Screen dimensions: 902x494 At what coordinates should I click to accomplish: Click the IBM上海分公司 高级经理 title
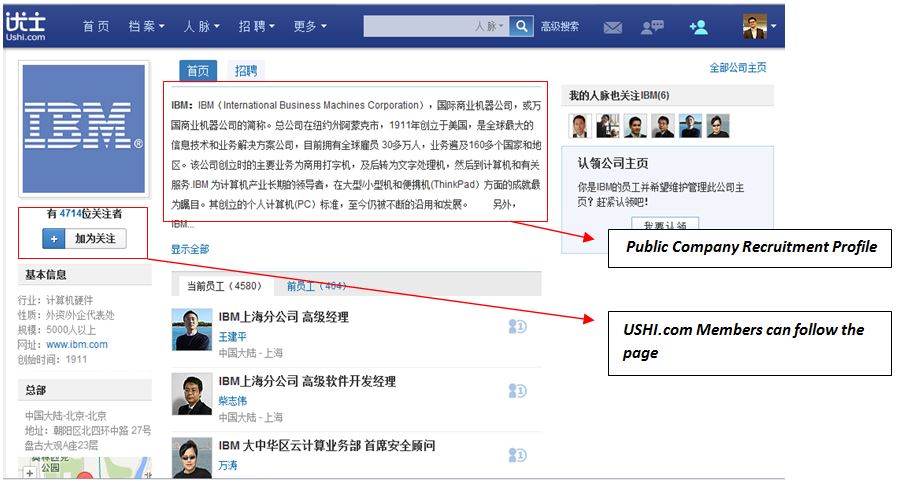[x=284, y=317]
